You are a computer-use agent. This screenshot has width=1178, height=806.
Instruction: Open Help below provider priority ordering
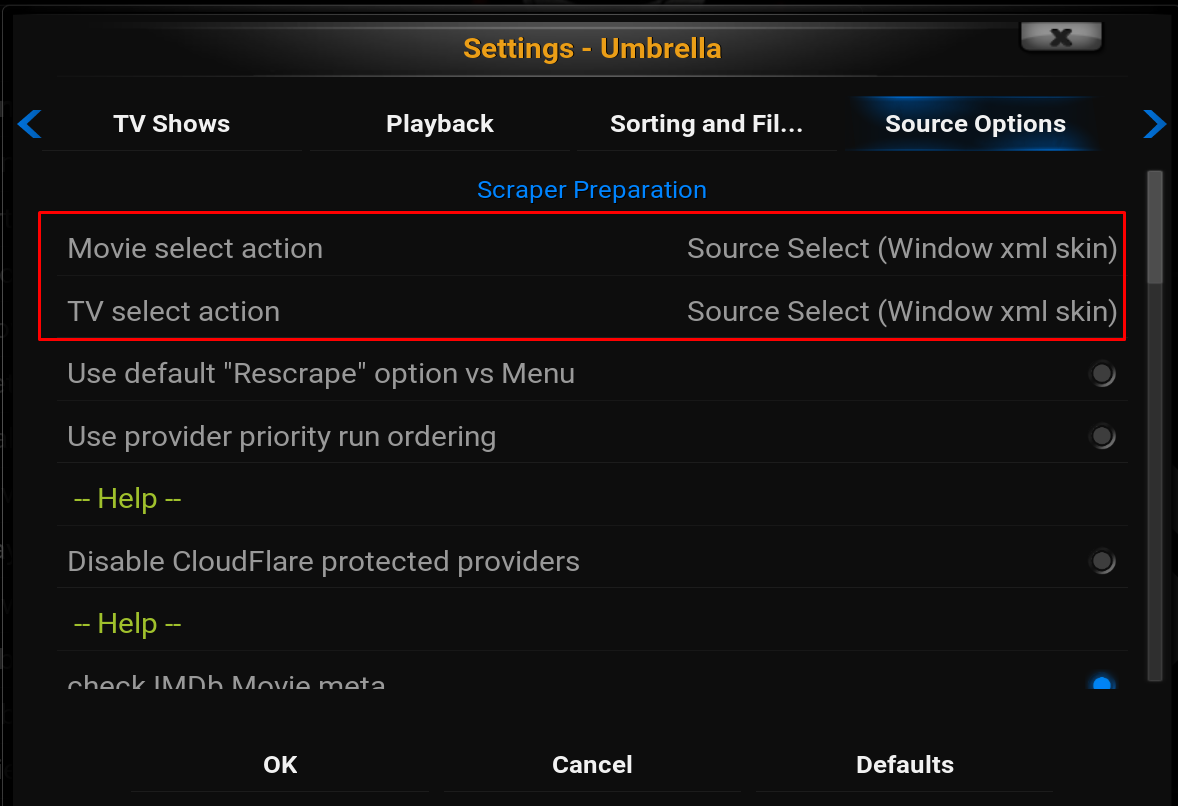(127, 499)
